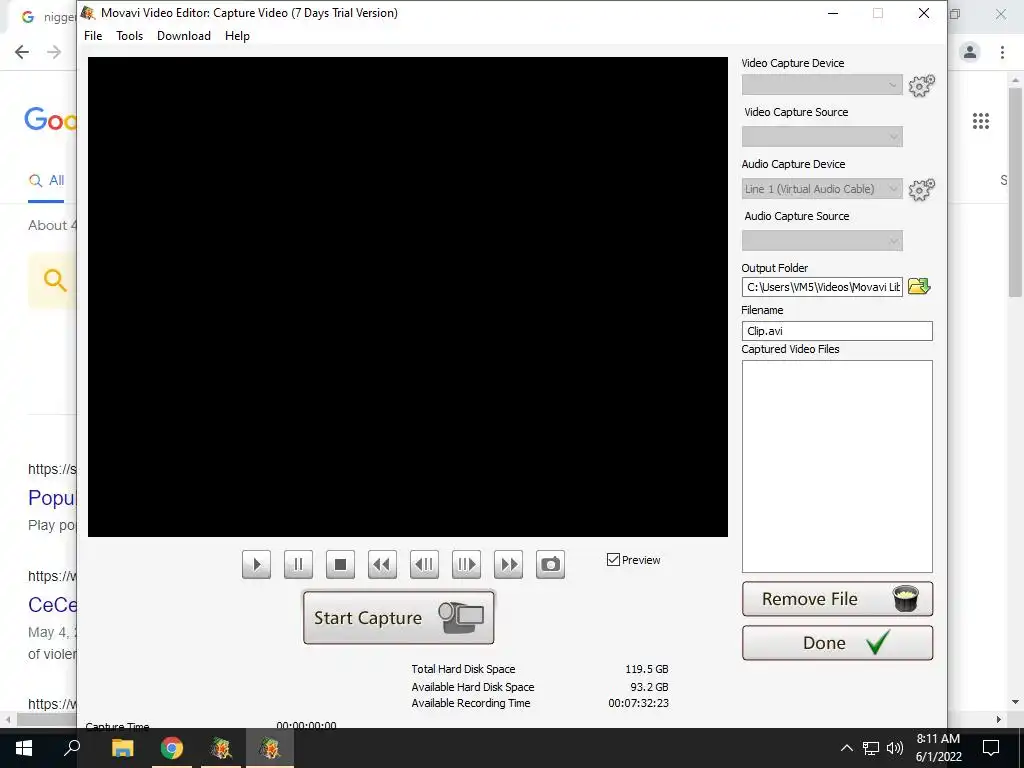Image resolution: width=1024 pixels, height=768 pixels.
Task: Take a snapshot with camera icon
Action: pyautogui.click(x=551, y=564)
